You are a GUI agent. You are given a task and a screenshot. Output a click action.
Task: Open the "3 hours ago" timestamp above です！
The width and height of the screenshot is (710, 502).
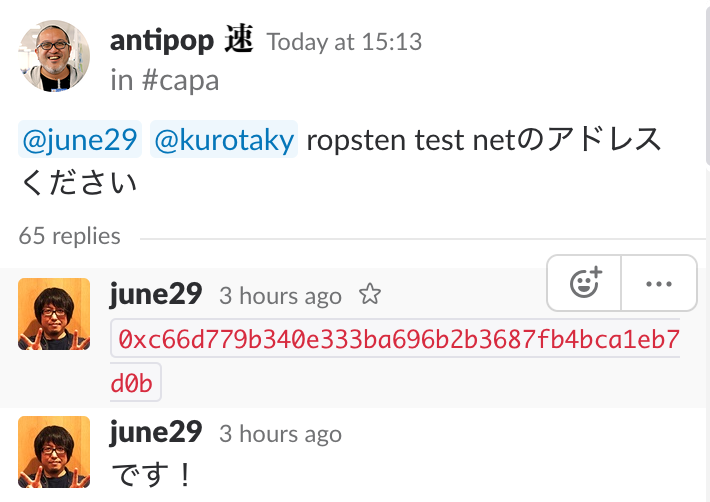(280, 434)
